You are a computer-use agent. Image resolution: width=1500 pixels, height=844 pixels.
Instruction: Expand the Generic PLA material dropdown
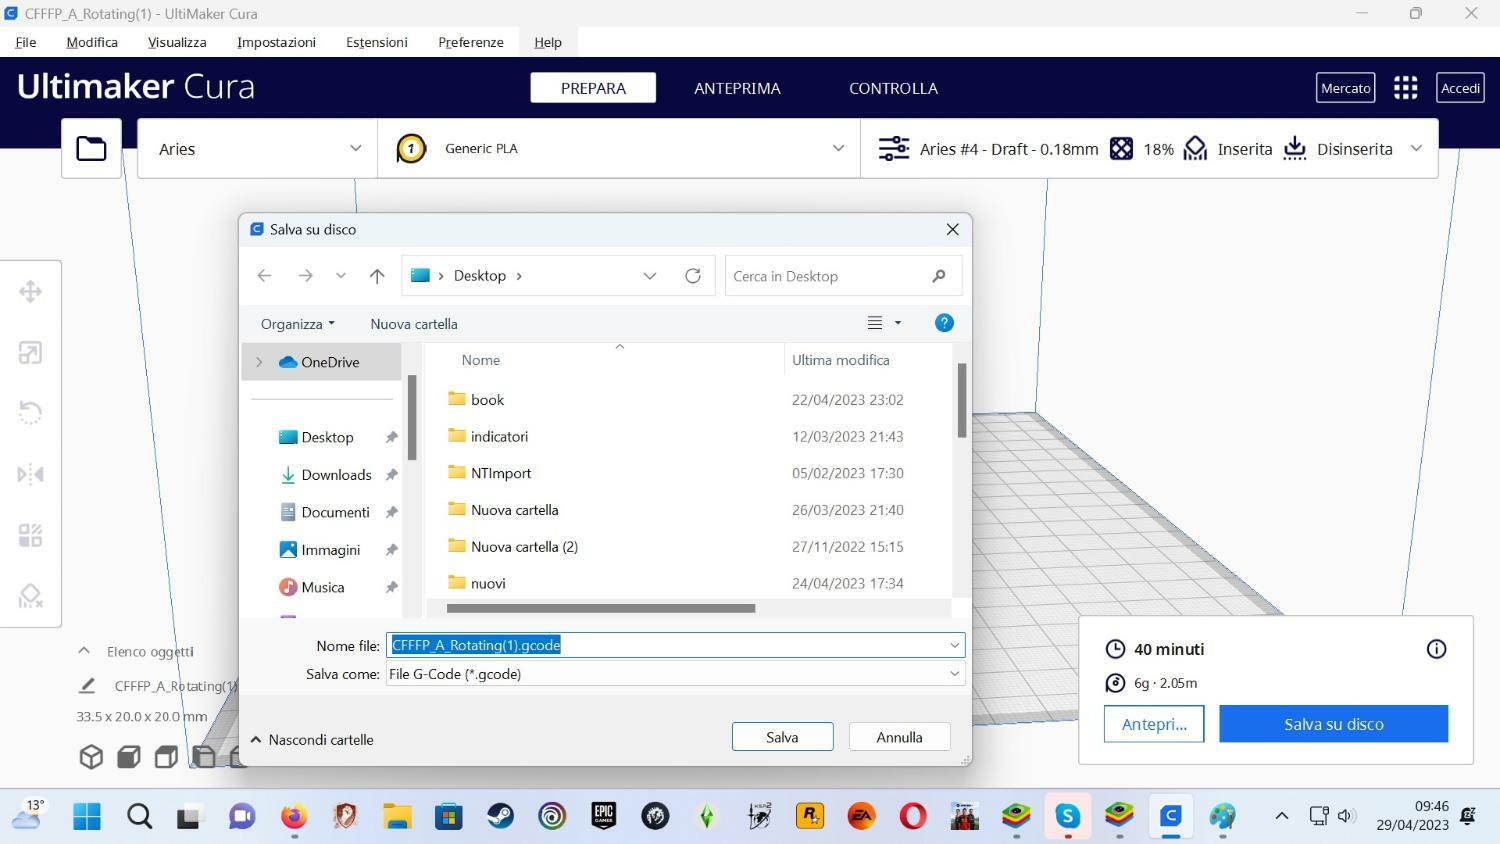pyautogui.click(x=838, y=149)
